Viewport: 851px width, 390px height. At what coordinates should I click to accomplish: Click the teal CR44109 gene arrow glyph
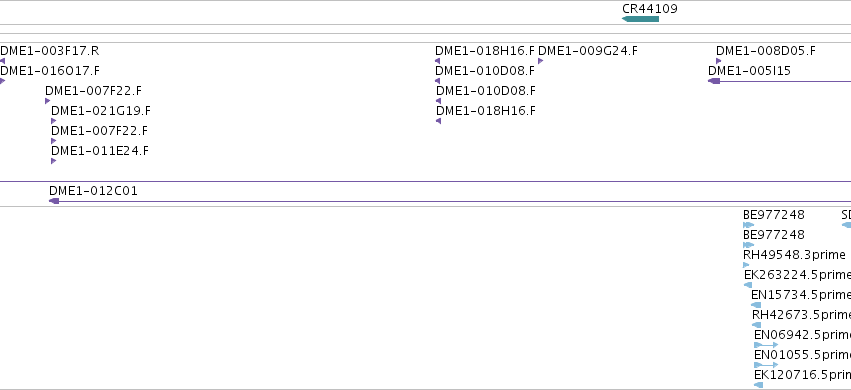pyautogui.click(x=640, y=19)
